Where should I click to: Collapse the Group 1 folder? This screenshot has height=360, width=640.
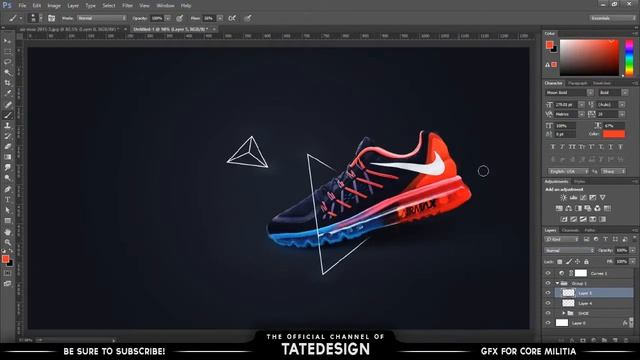(557, 283)
